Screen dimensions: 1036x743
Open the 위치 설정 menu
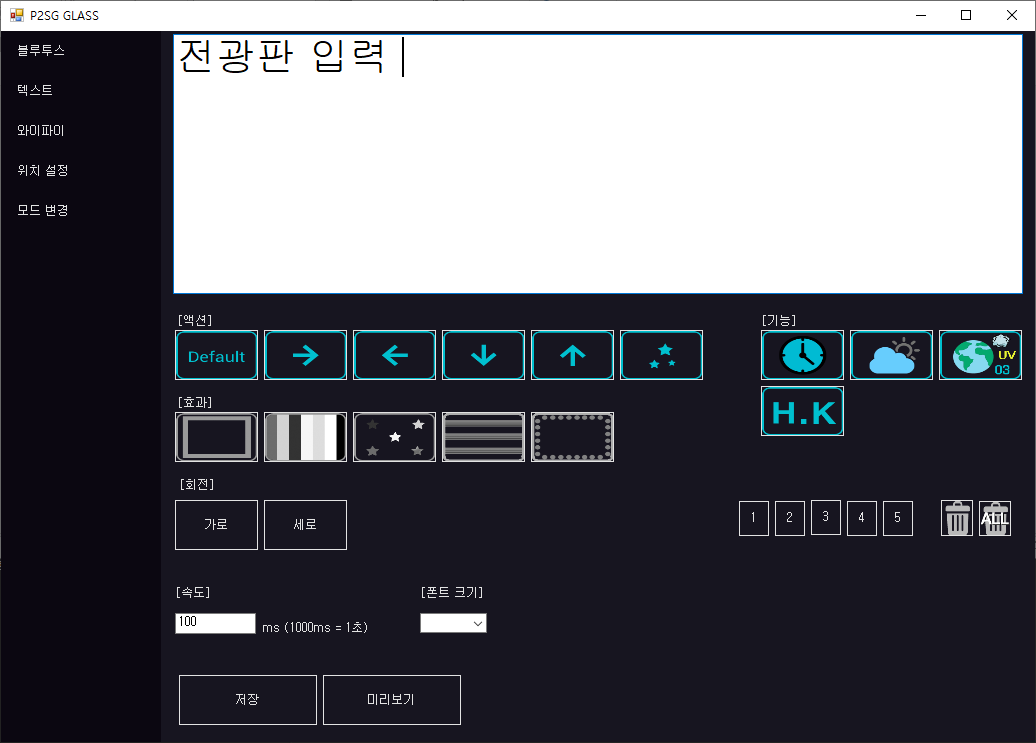point(43,170)
